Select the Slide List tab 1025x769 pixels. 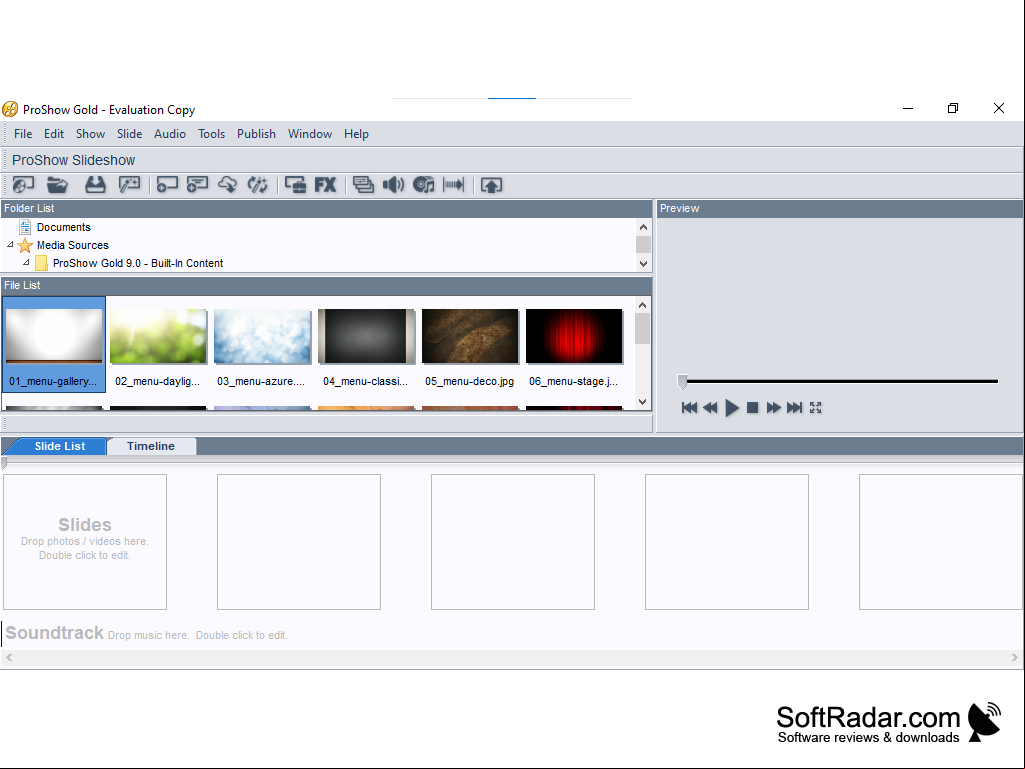pyautogui.click(x=59, y=446)
